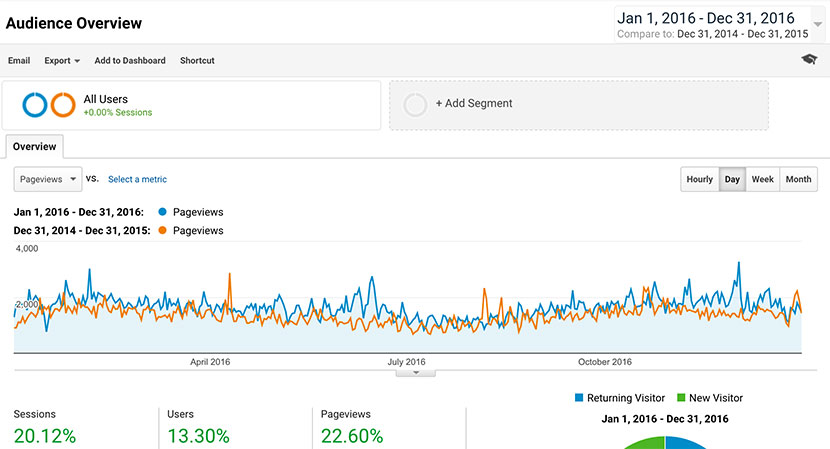This screenshot has width=830, height=449.
Task: Click the blue All Users donut icon
Action: point(35,105)
